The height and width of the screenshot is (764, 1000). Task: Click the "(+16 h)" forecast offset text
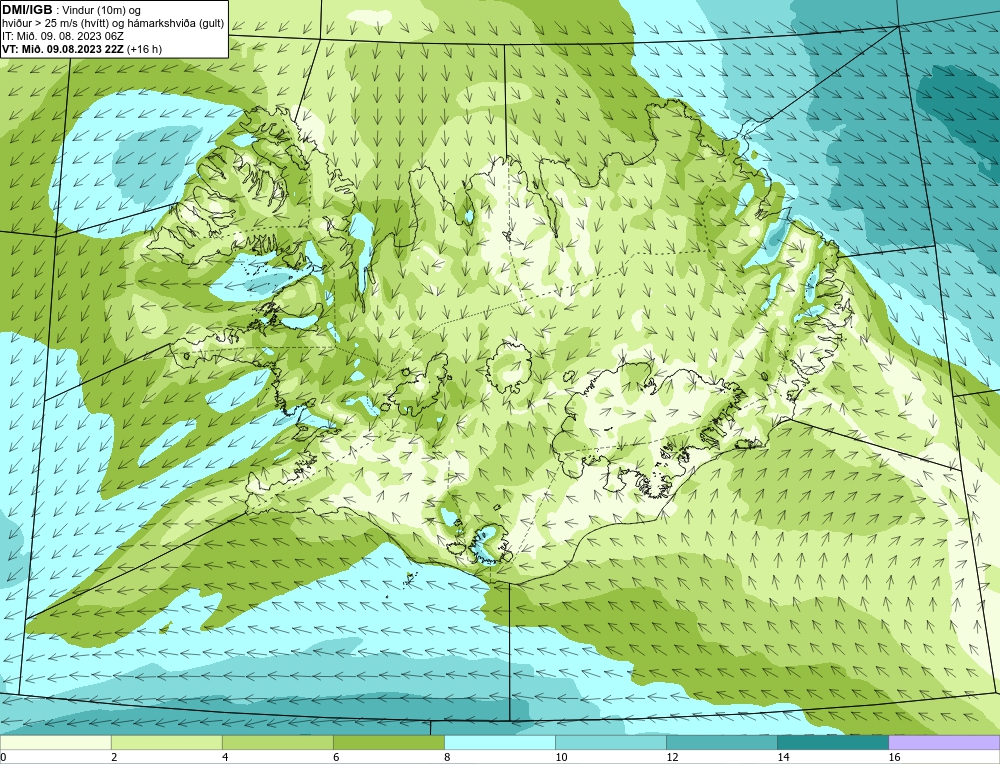[144, 49]
